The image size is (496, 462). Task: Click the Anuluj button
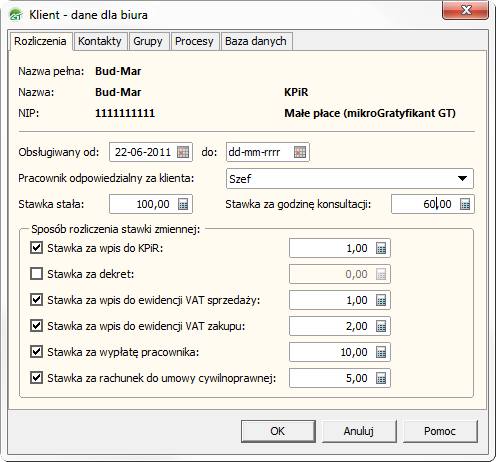359,431
